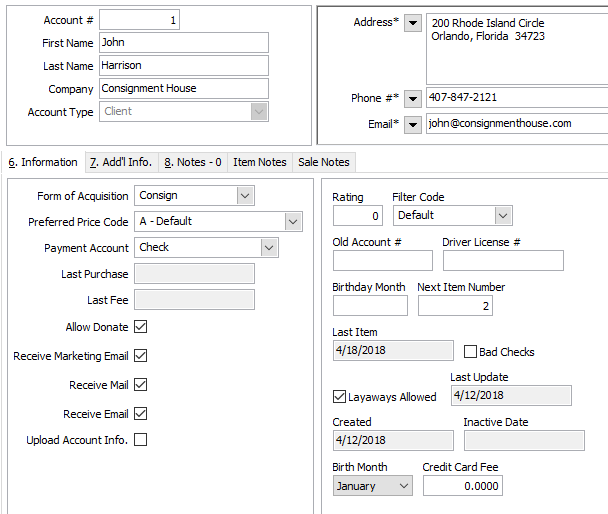This screenshot has width=608, height=514.
Task: Click the email field john@consignmenthouse.com
Action: [x=517, y=124]
